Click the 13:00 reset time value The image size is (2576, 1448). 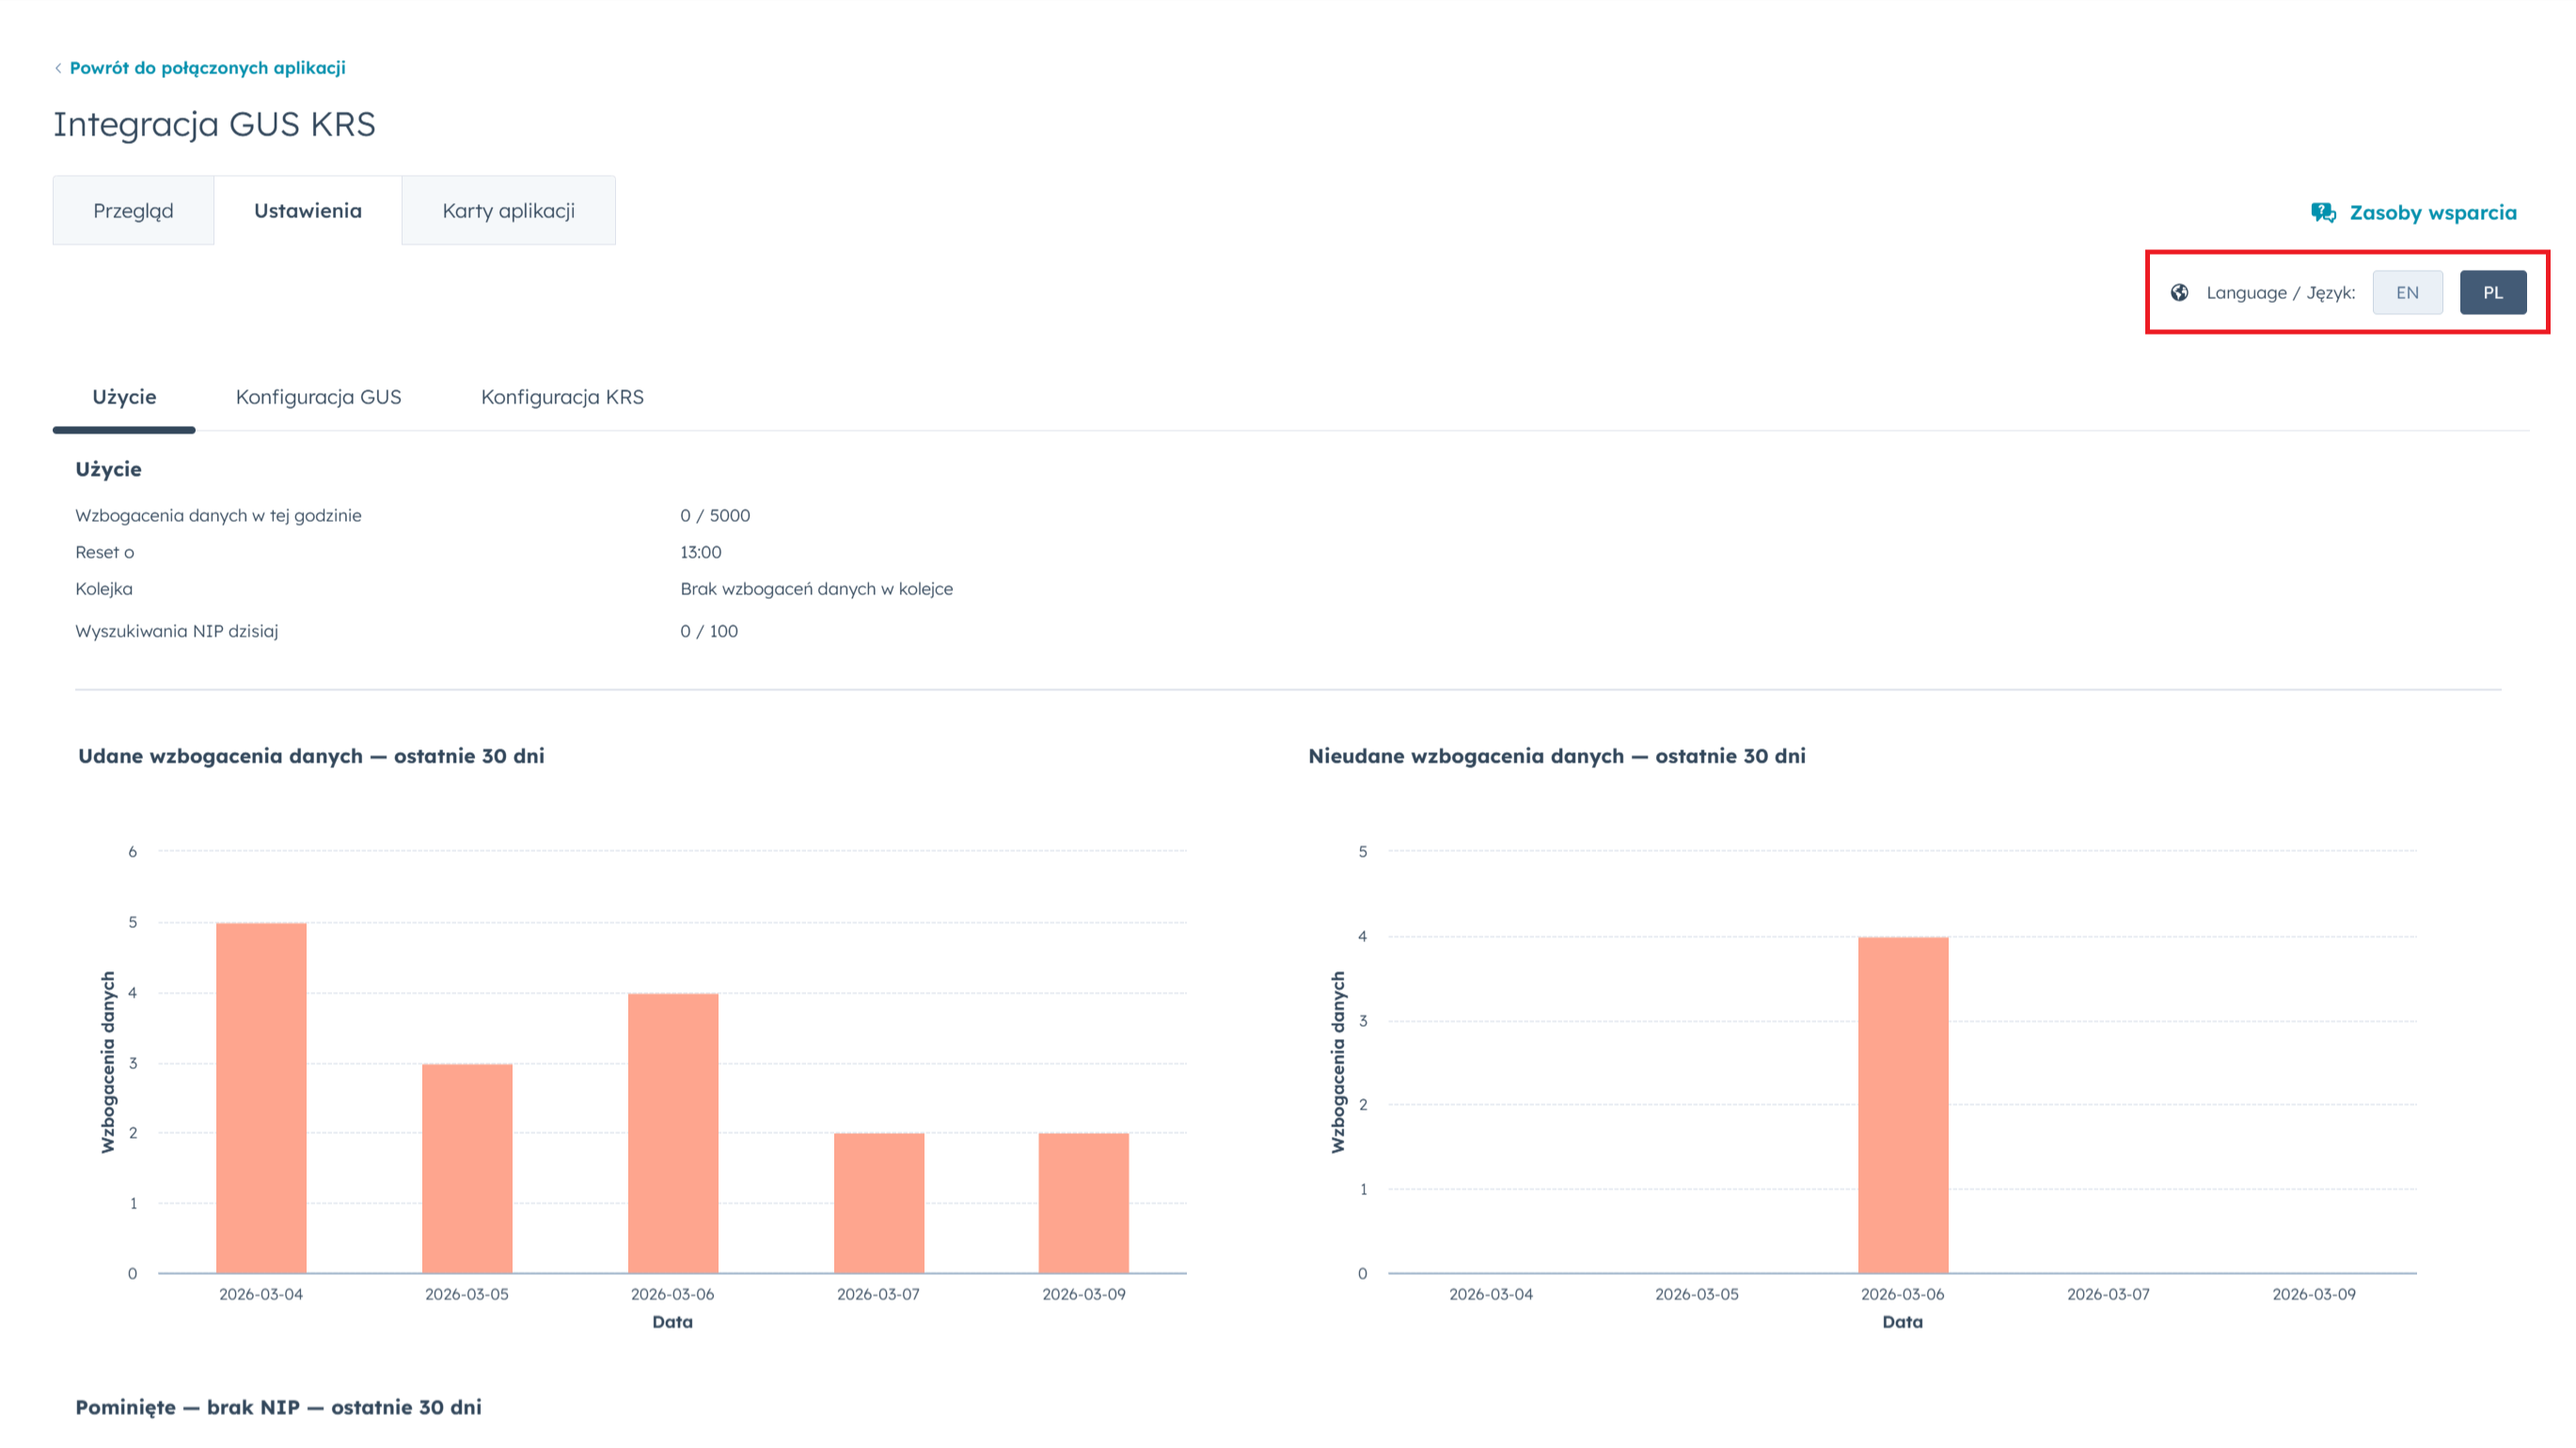pos(701,552)
